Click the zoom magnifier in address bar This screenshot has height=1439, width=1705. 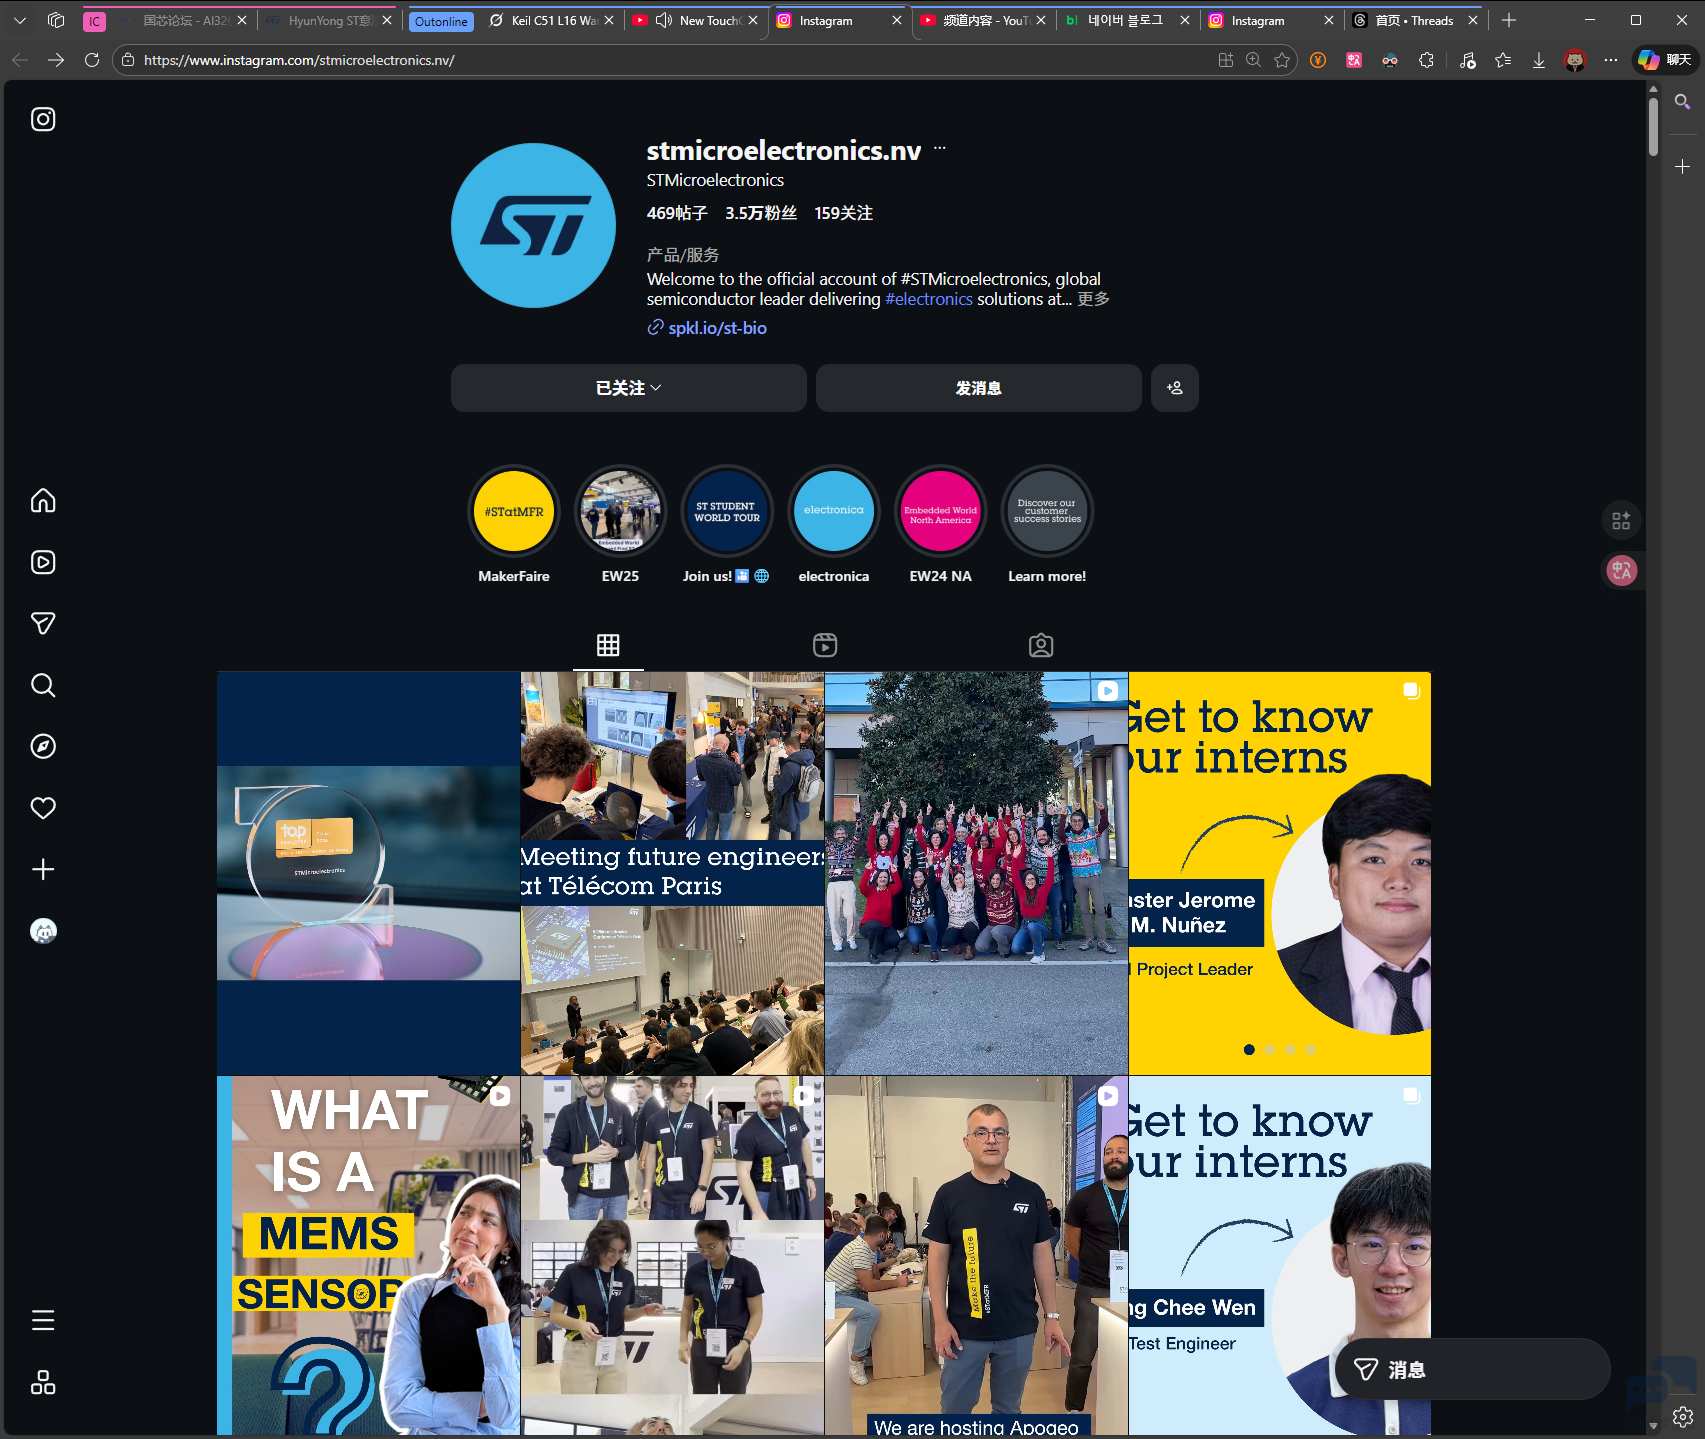point(1254,60)
